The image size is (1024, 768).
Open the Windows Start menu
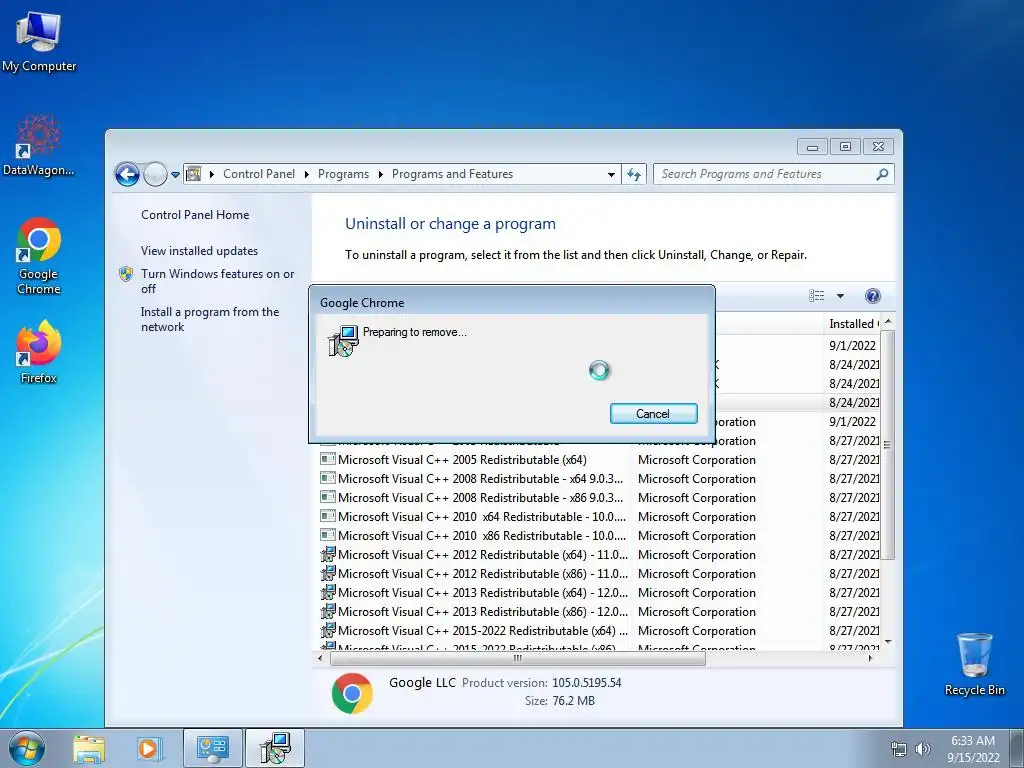point(27,748)
